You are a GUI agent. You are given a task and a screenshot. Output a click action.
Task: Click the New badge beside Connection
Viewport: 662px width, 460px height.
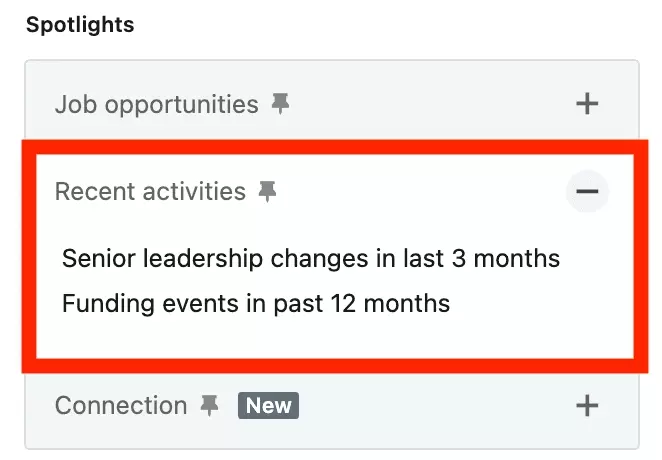(269, 406)
